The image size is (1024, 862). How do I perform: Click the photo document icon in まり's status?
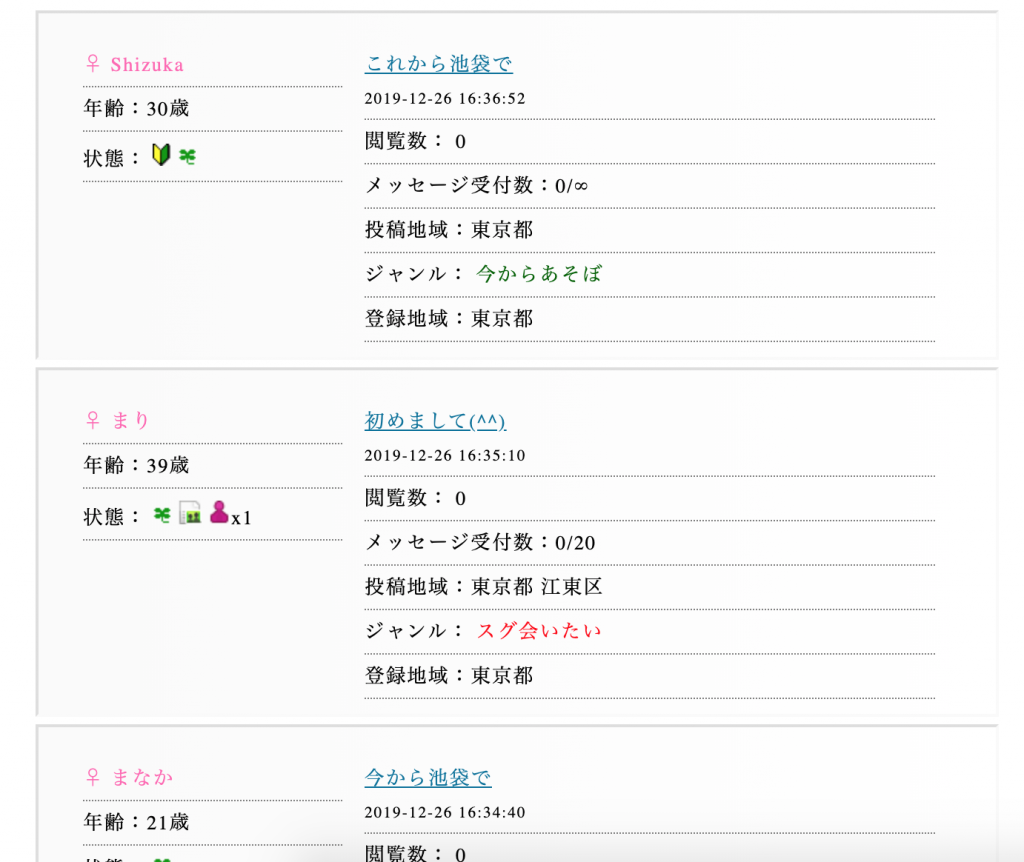(x=190, y=514)
